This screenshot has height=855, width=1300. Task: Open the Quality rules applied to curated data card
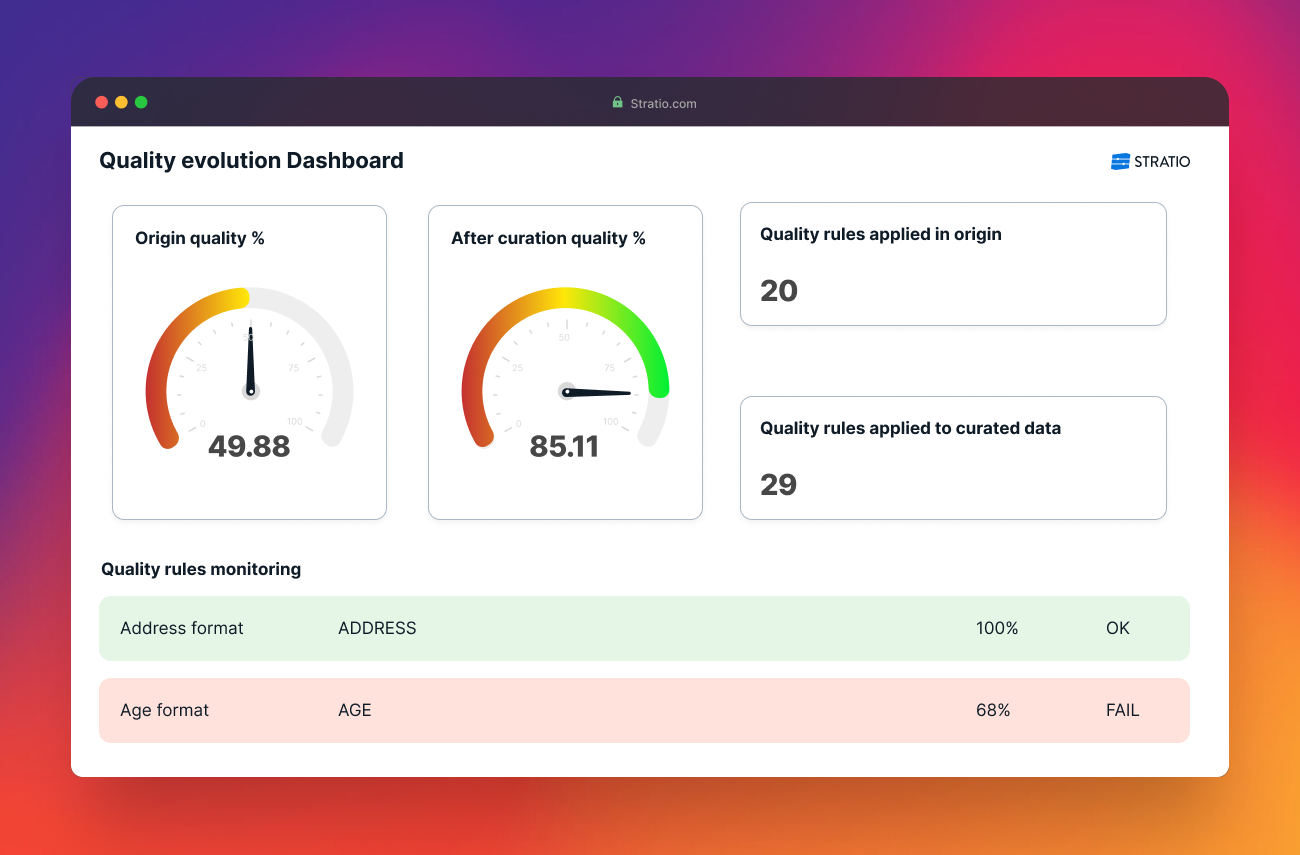[x=952, y=458]
